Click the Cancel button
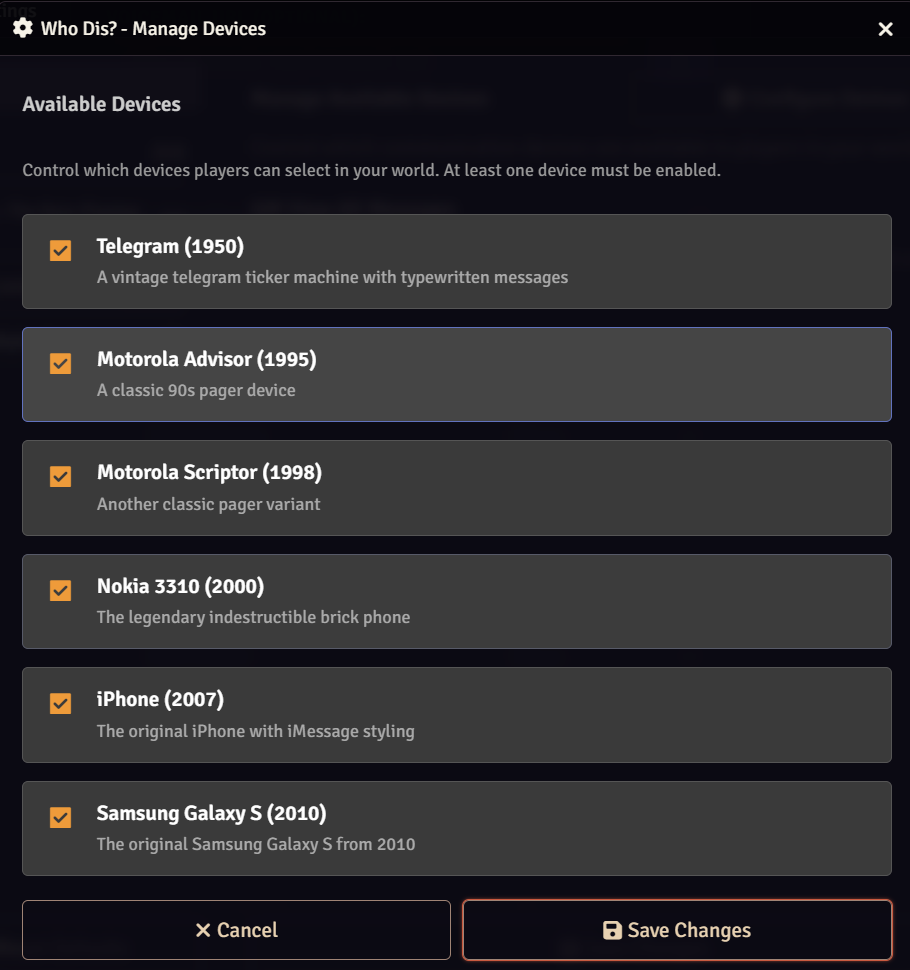The image size is (910, 970). click(236, 930)
